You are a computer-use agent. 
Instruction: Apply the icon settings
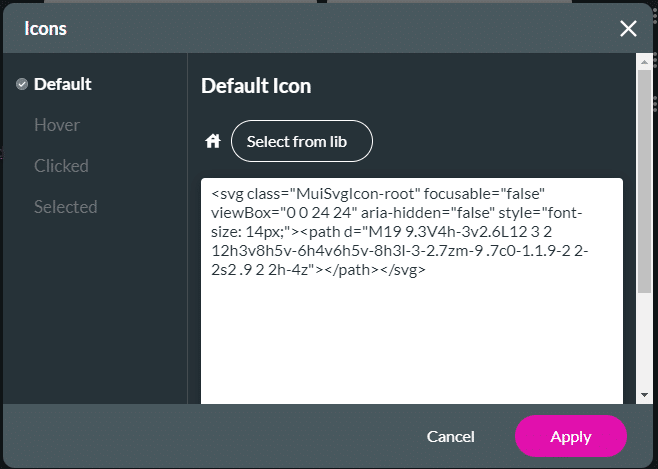(x=571, y=436)
